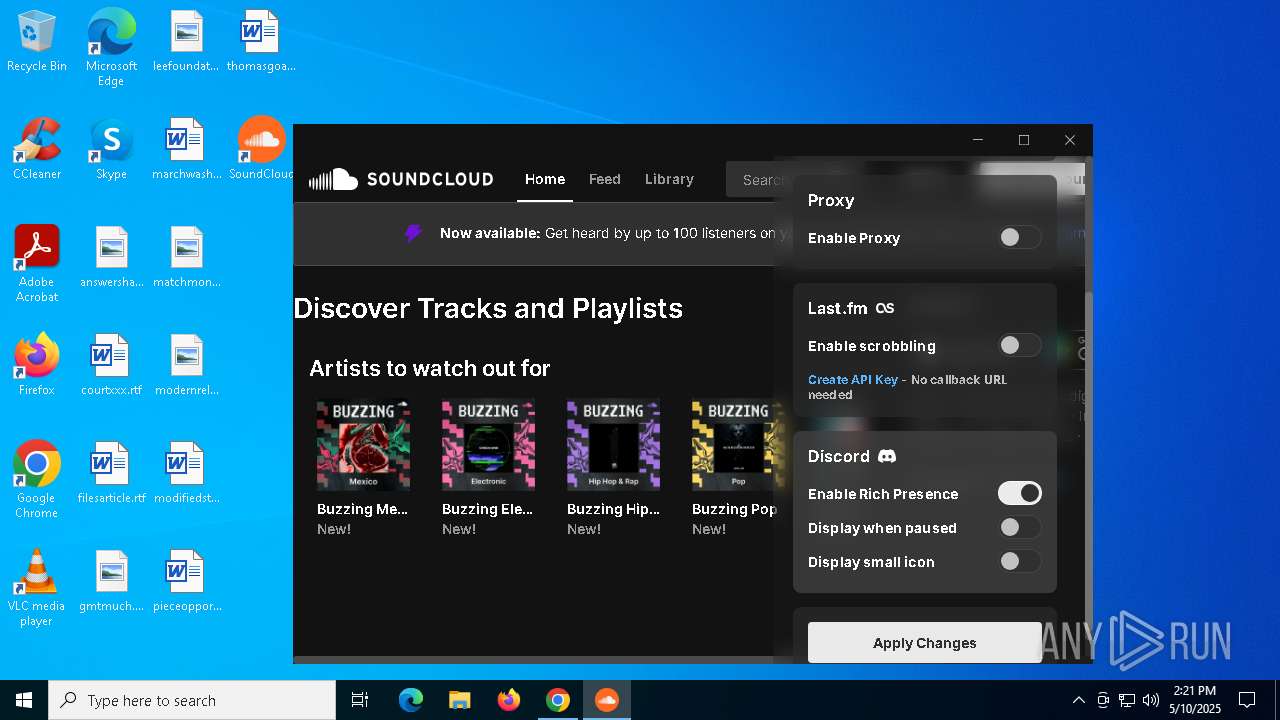Screen dimensions: 1280x720
Task: Select the thomasgoa... Word file on desktop
Action: tap(261, 42)
